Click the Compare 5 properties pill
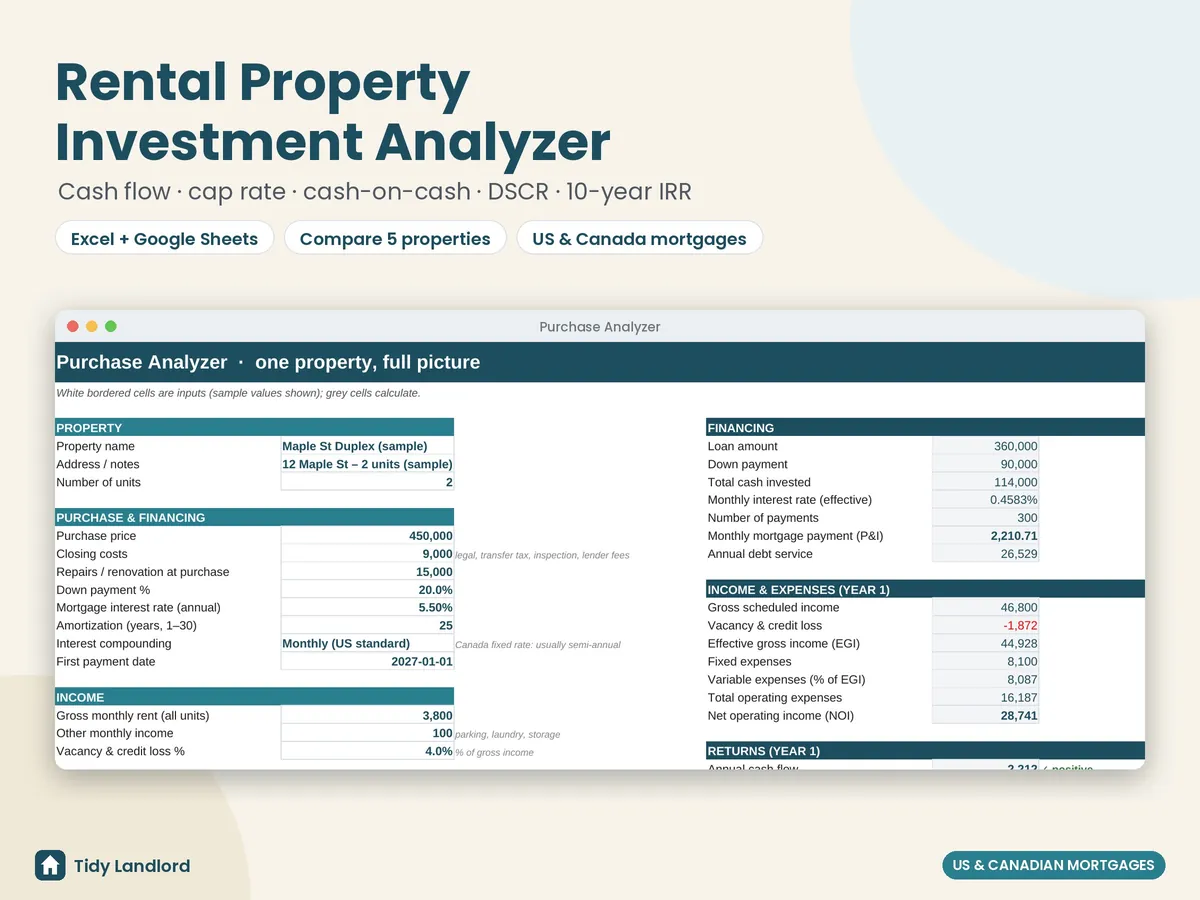 395,239
